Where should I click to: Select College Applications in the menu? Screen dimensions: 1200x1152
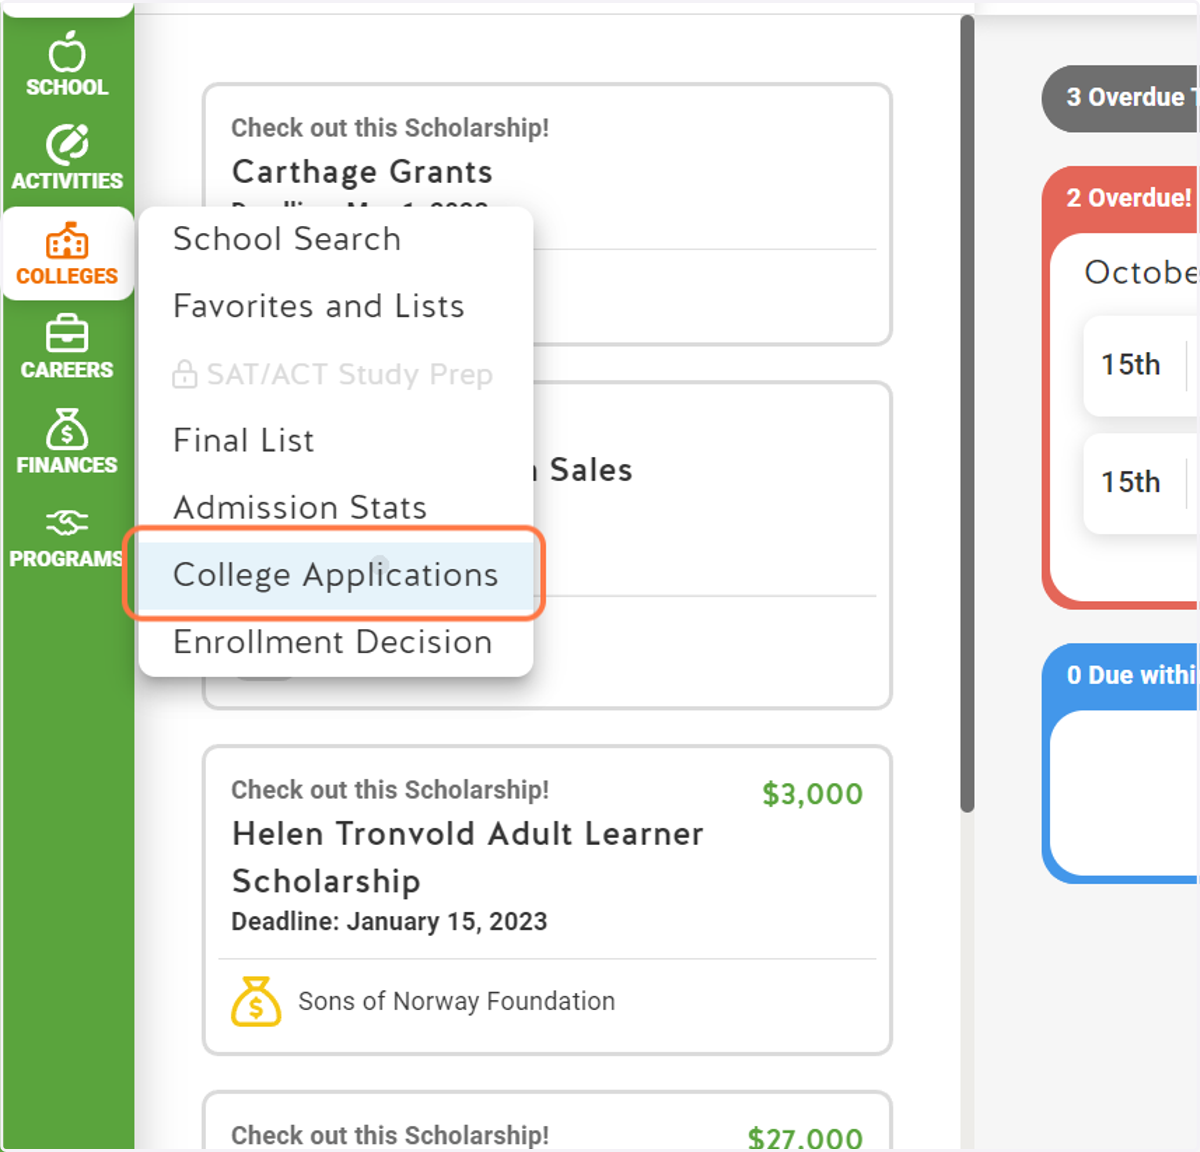[336, 575]
